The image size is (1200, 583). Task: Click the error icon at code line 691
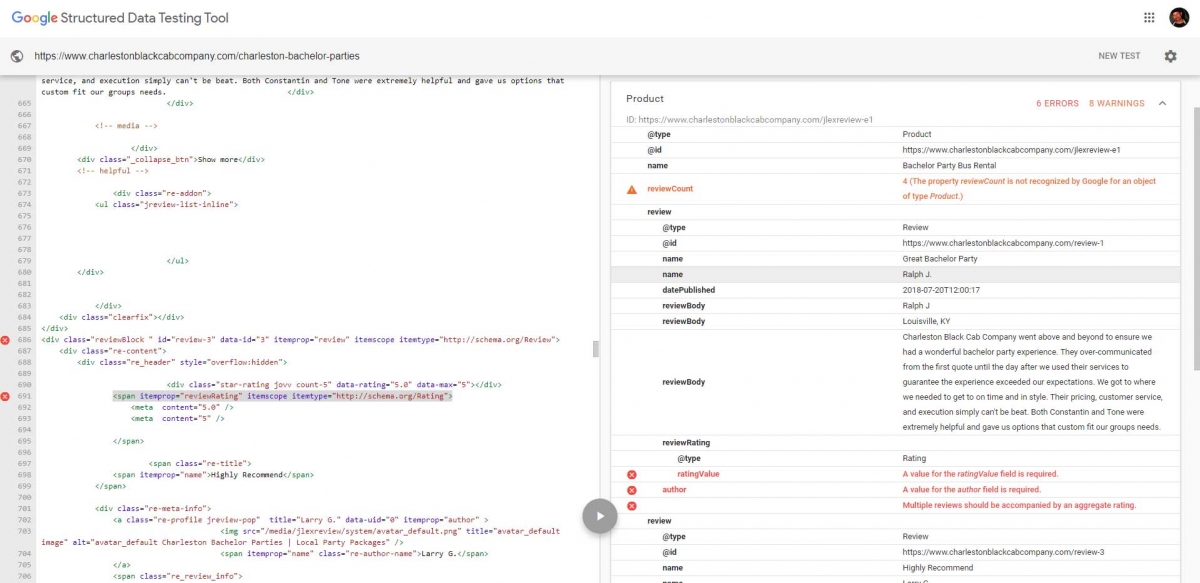click(6, 397)
